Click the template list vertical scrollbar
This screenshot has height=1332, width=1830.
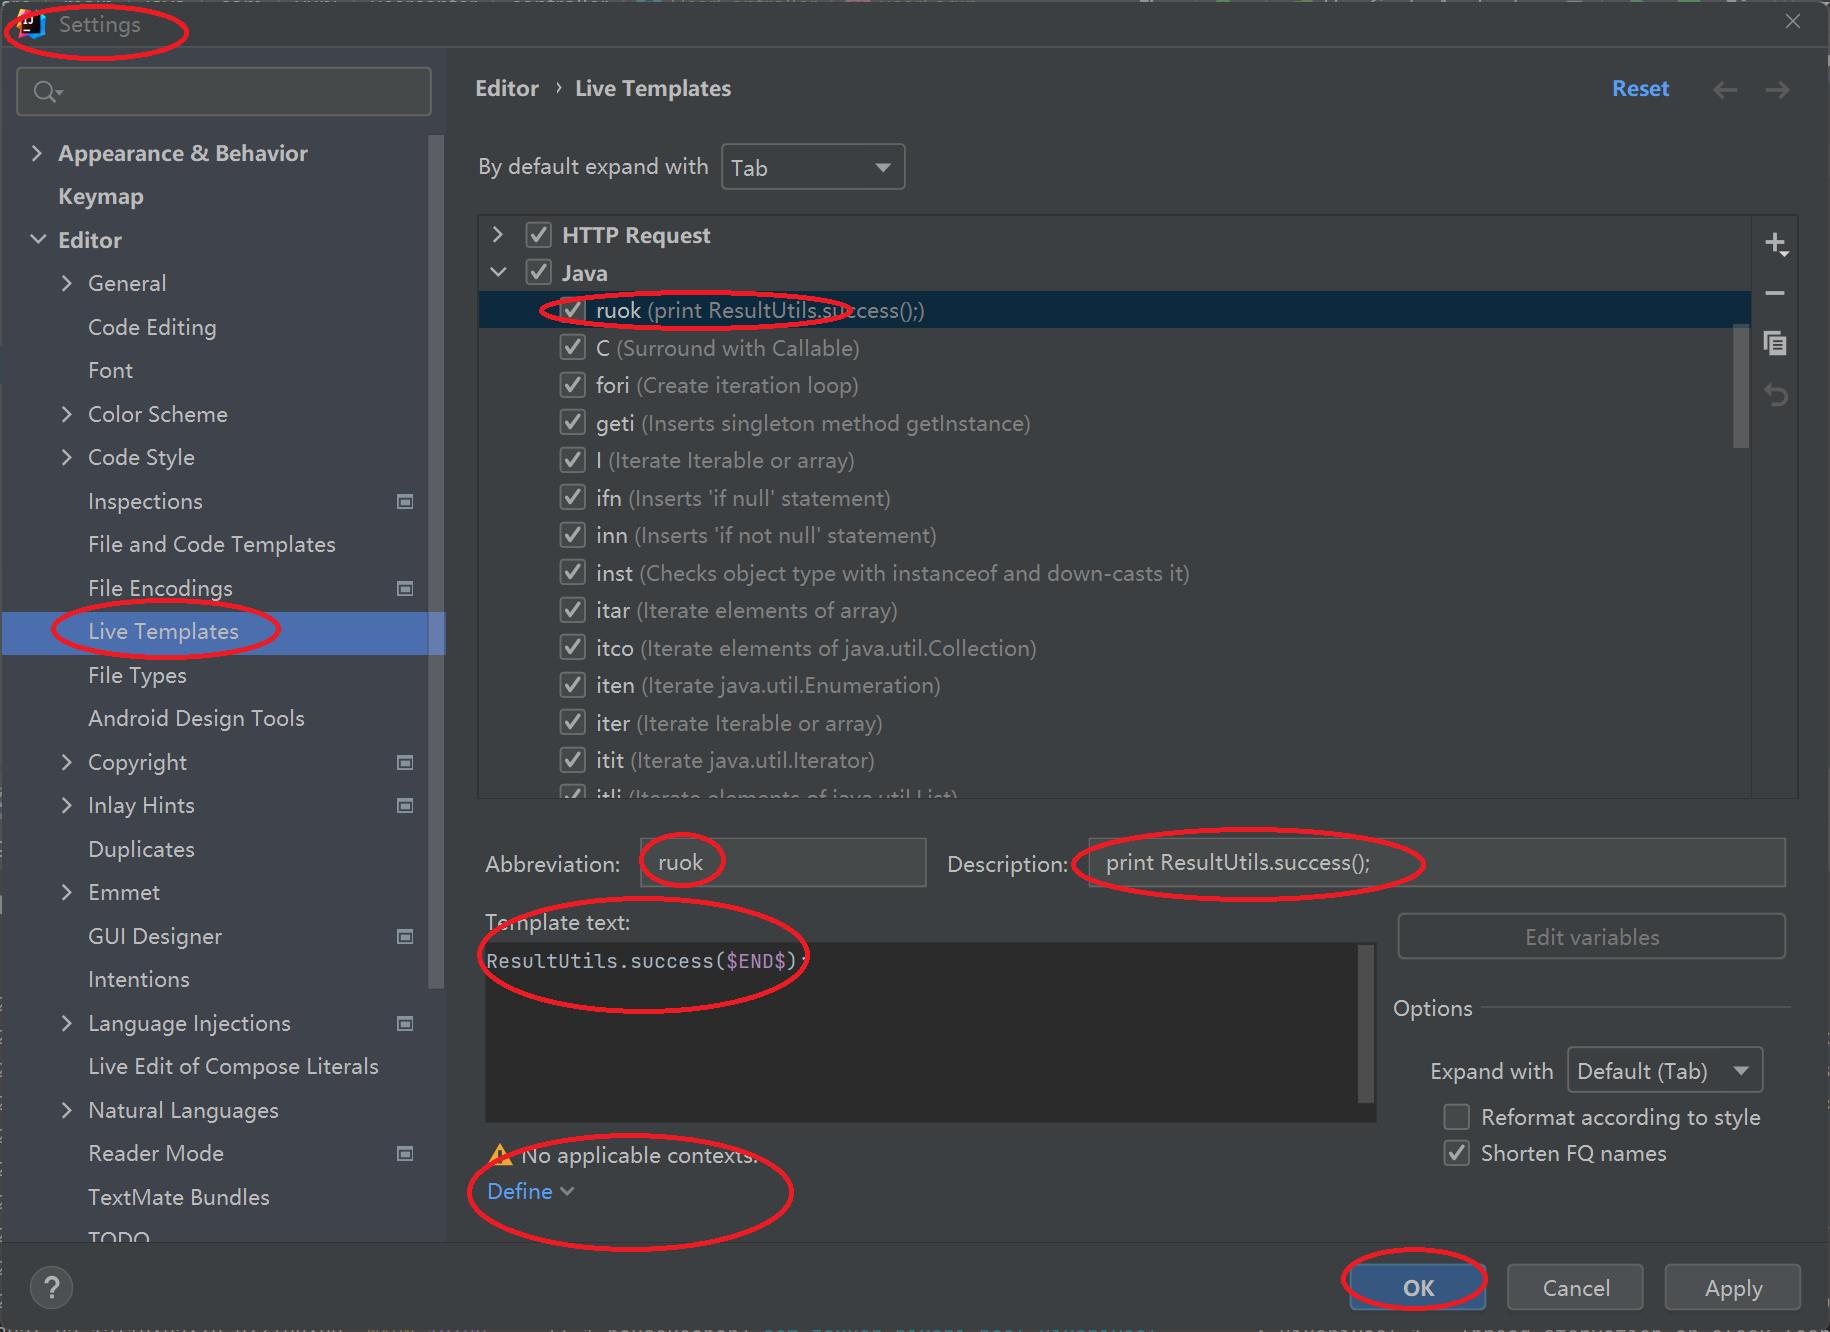(x=1741, y=386)
